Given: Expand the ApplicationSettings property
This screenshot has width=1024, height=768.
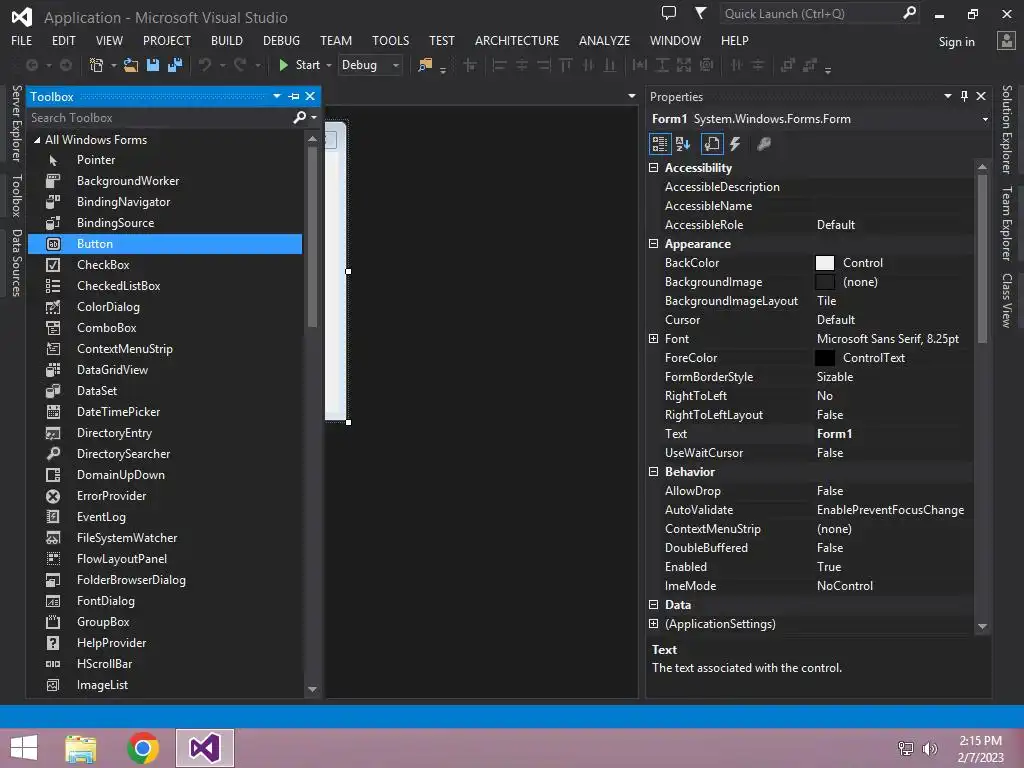Looking at the screenshot, I should click(653, 624).
